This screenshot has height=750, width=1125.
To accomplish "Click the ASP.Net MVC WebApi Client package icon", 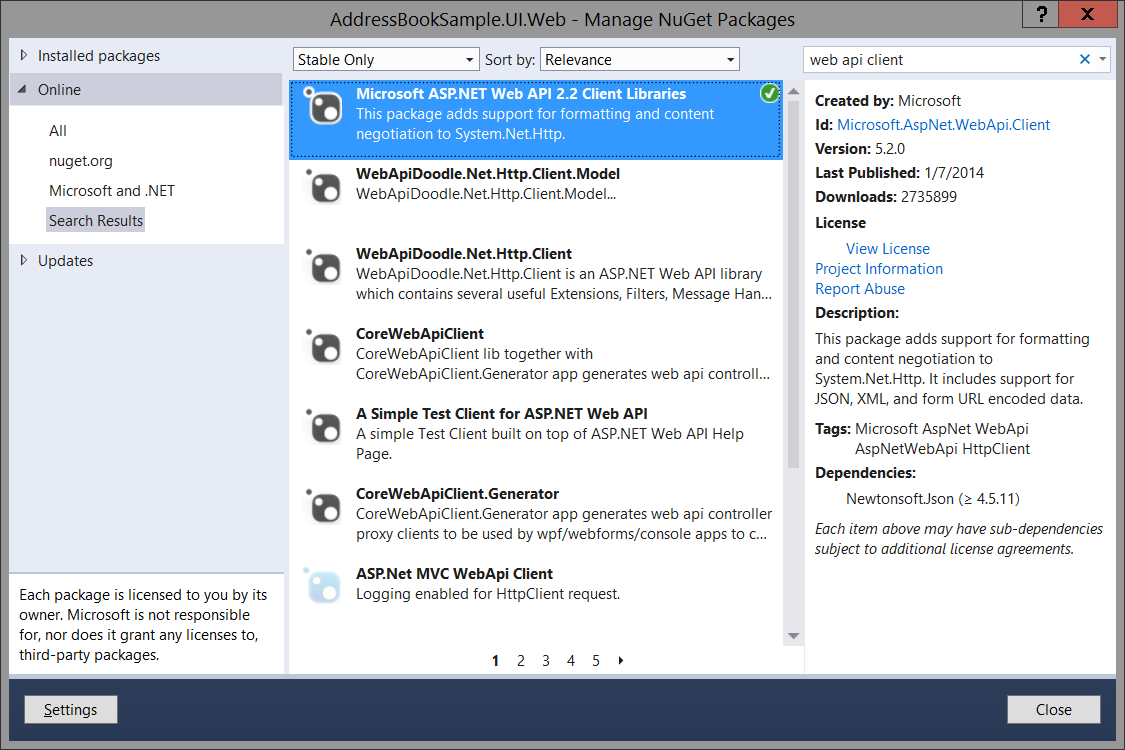I will coord(324,587).
